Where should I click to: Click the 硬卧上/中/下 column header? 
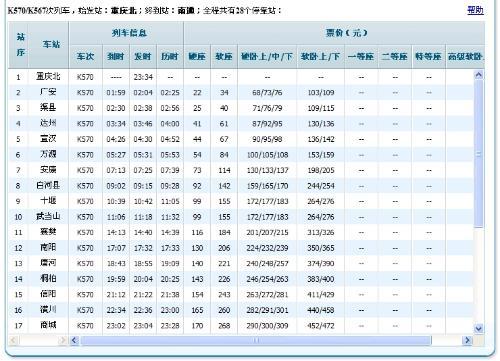point(267,57)
